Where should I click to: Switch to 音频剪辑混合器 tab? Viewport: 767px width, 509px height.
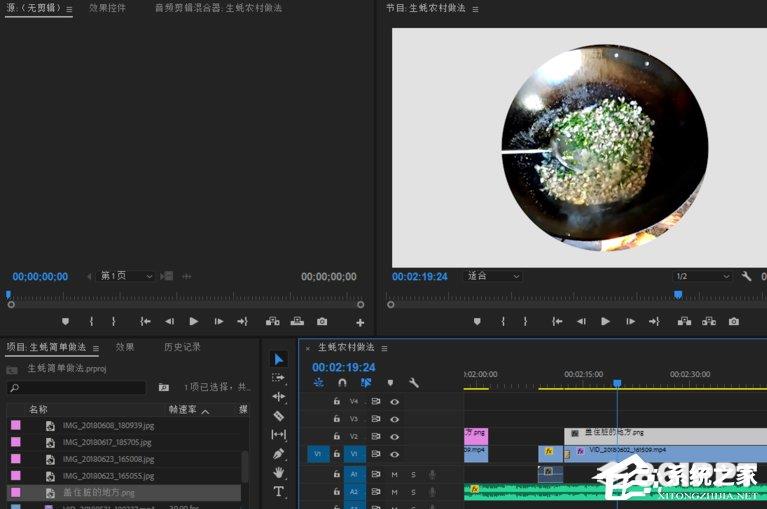[x=218, y=8]
